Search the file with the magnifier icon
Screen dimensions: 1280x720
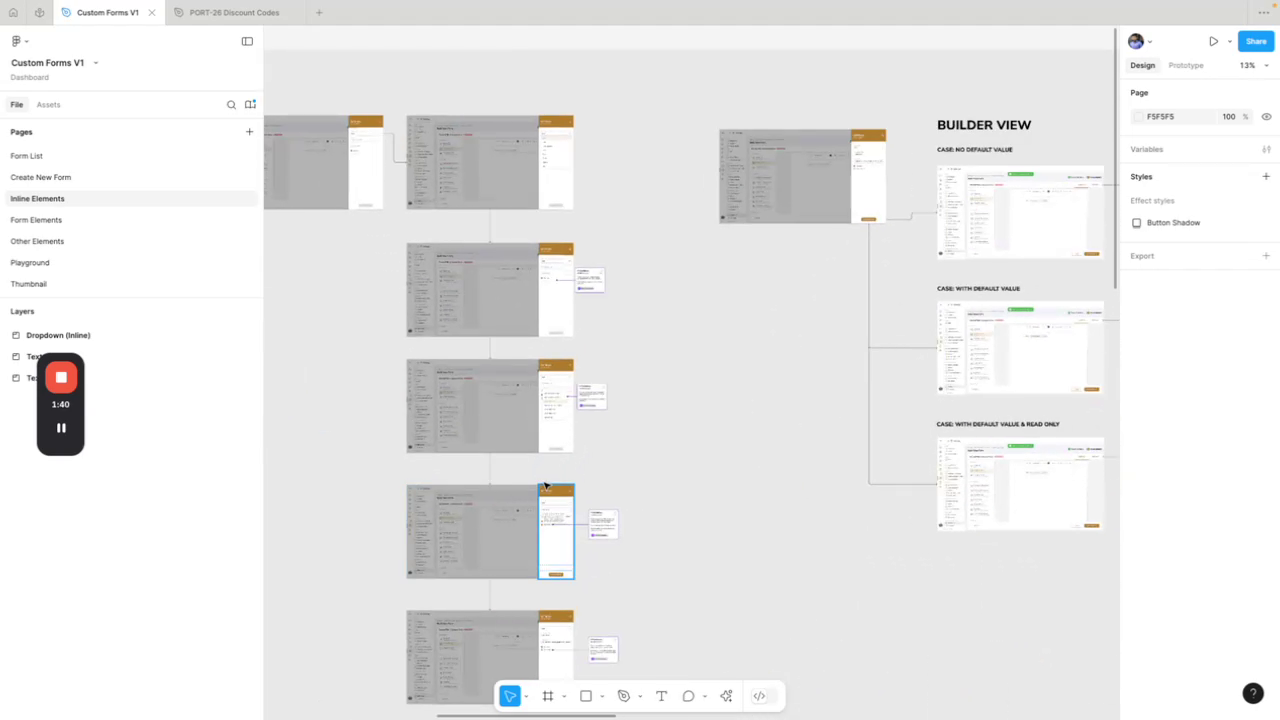[x=231, y=105]
